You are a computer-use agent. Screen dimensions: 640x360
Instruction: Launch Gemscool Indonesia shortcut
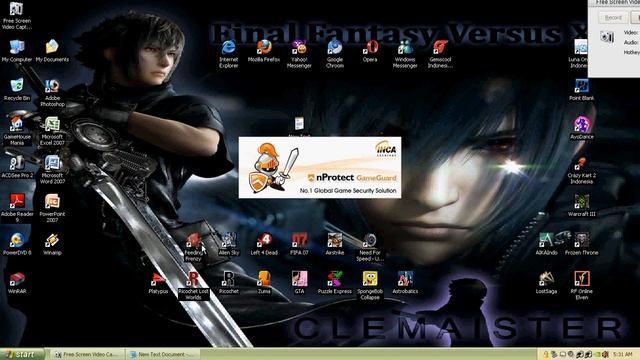click(440, 54)
